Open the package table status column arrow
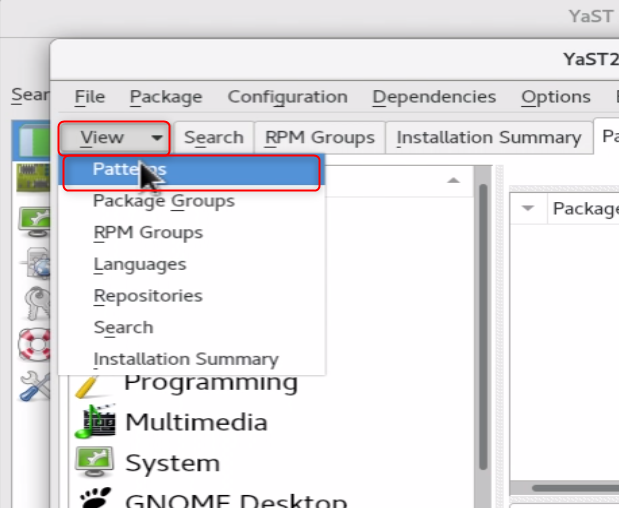The width and height of the screenshot is (619, 508). 528,208
